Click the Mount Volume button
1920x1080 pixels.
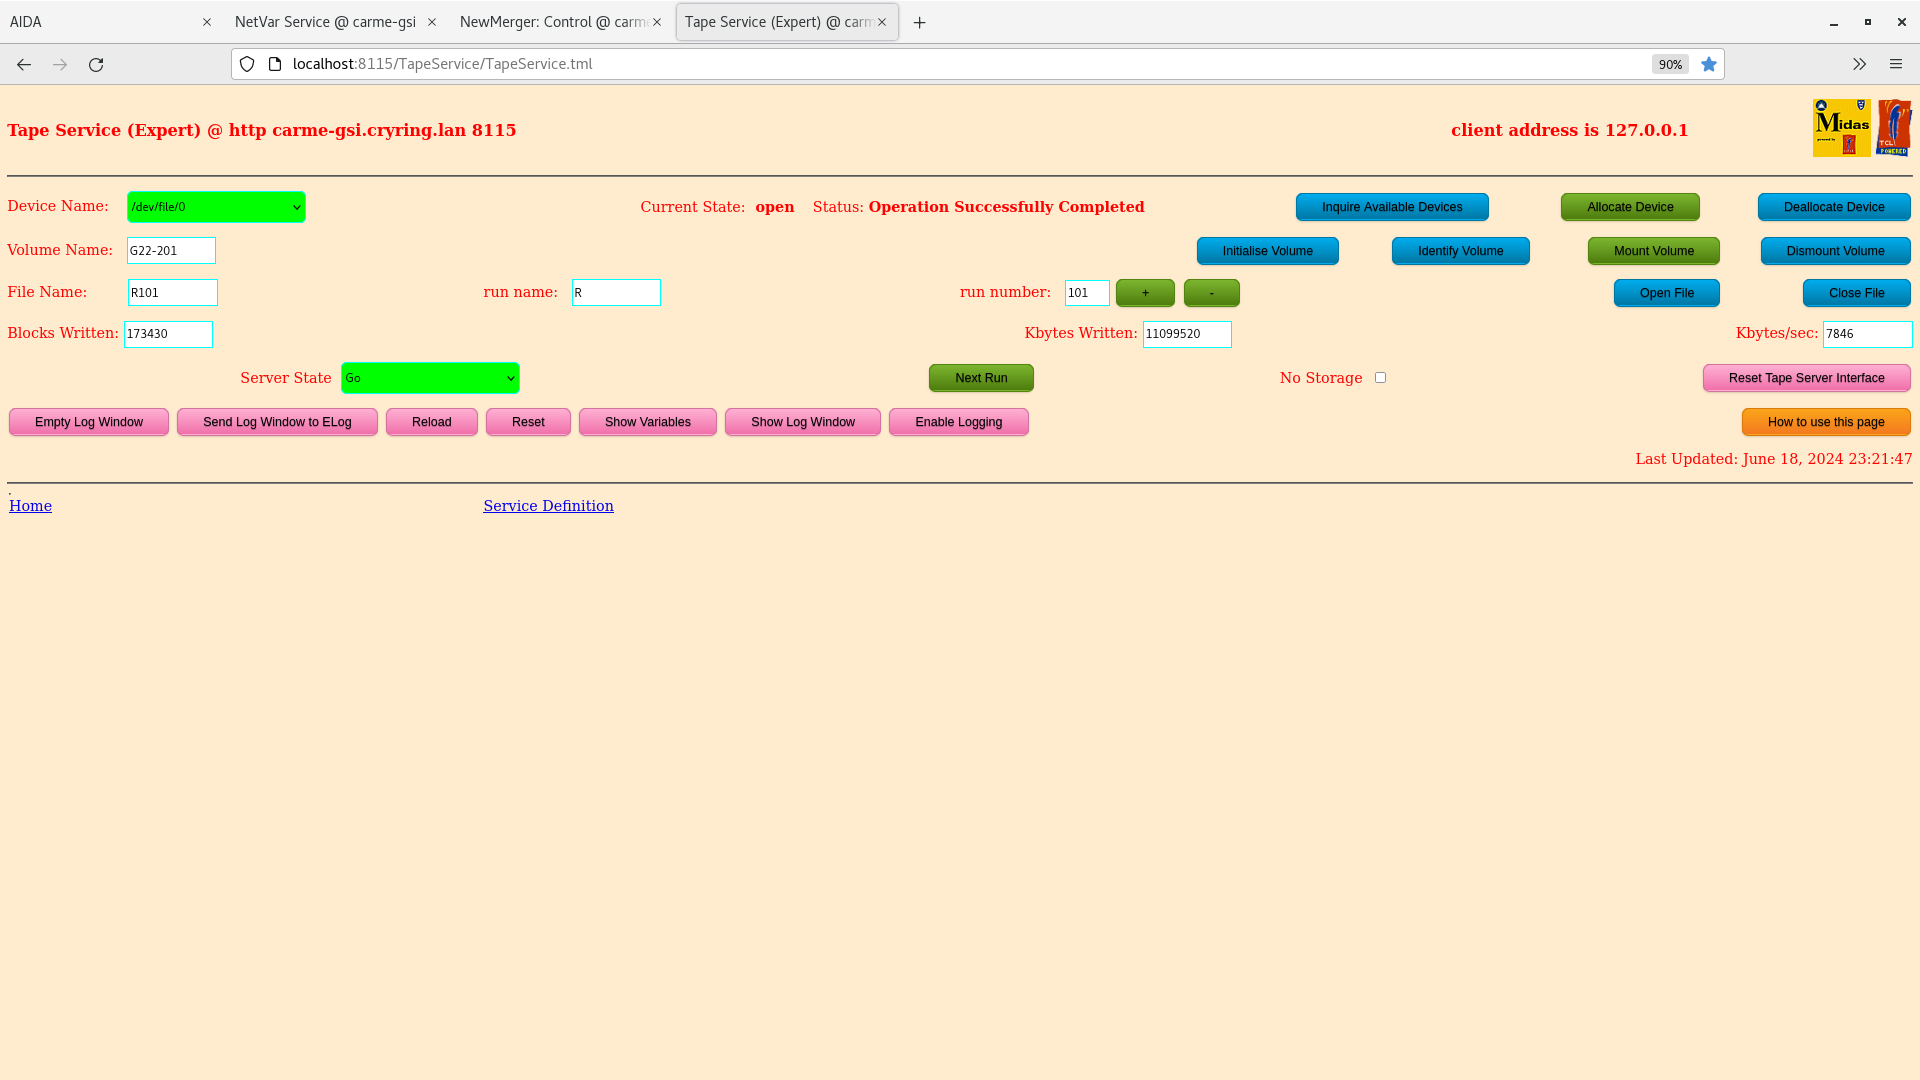click(x=1654, y=251)
